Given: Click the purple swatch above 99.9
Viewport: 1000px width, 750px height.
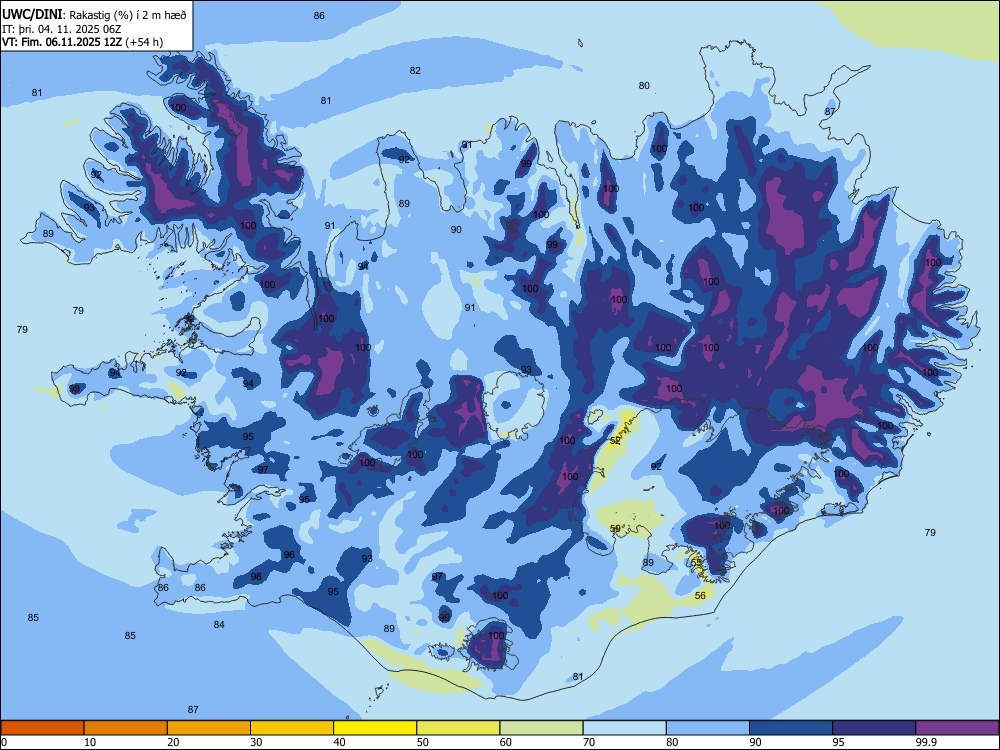Looking at the screenshot, I should (957, 728).
